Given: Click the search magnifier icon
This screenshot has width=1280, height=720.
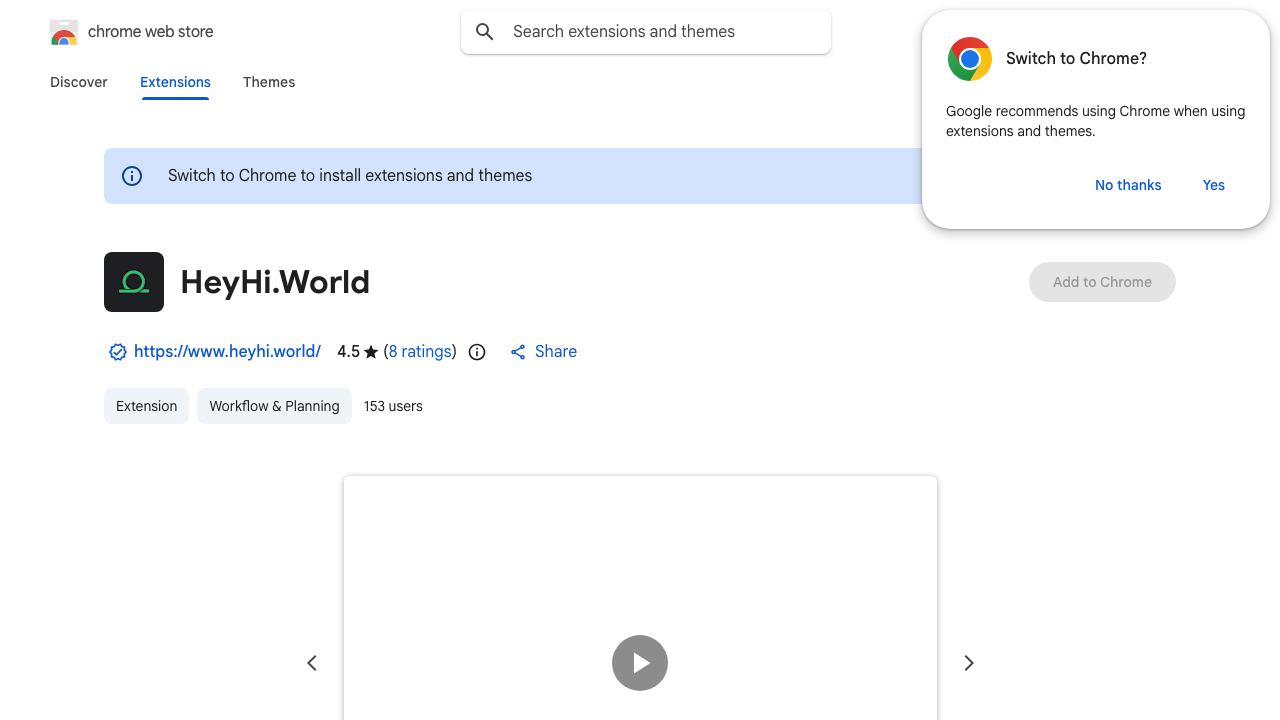Looking at the screenshot, I should 485,32.
